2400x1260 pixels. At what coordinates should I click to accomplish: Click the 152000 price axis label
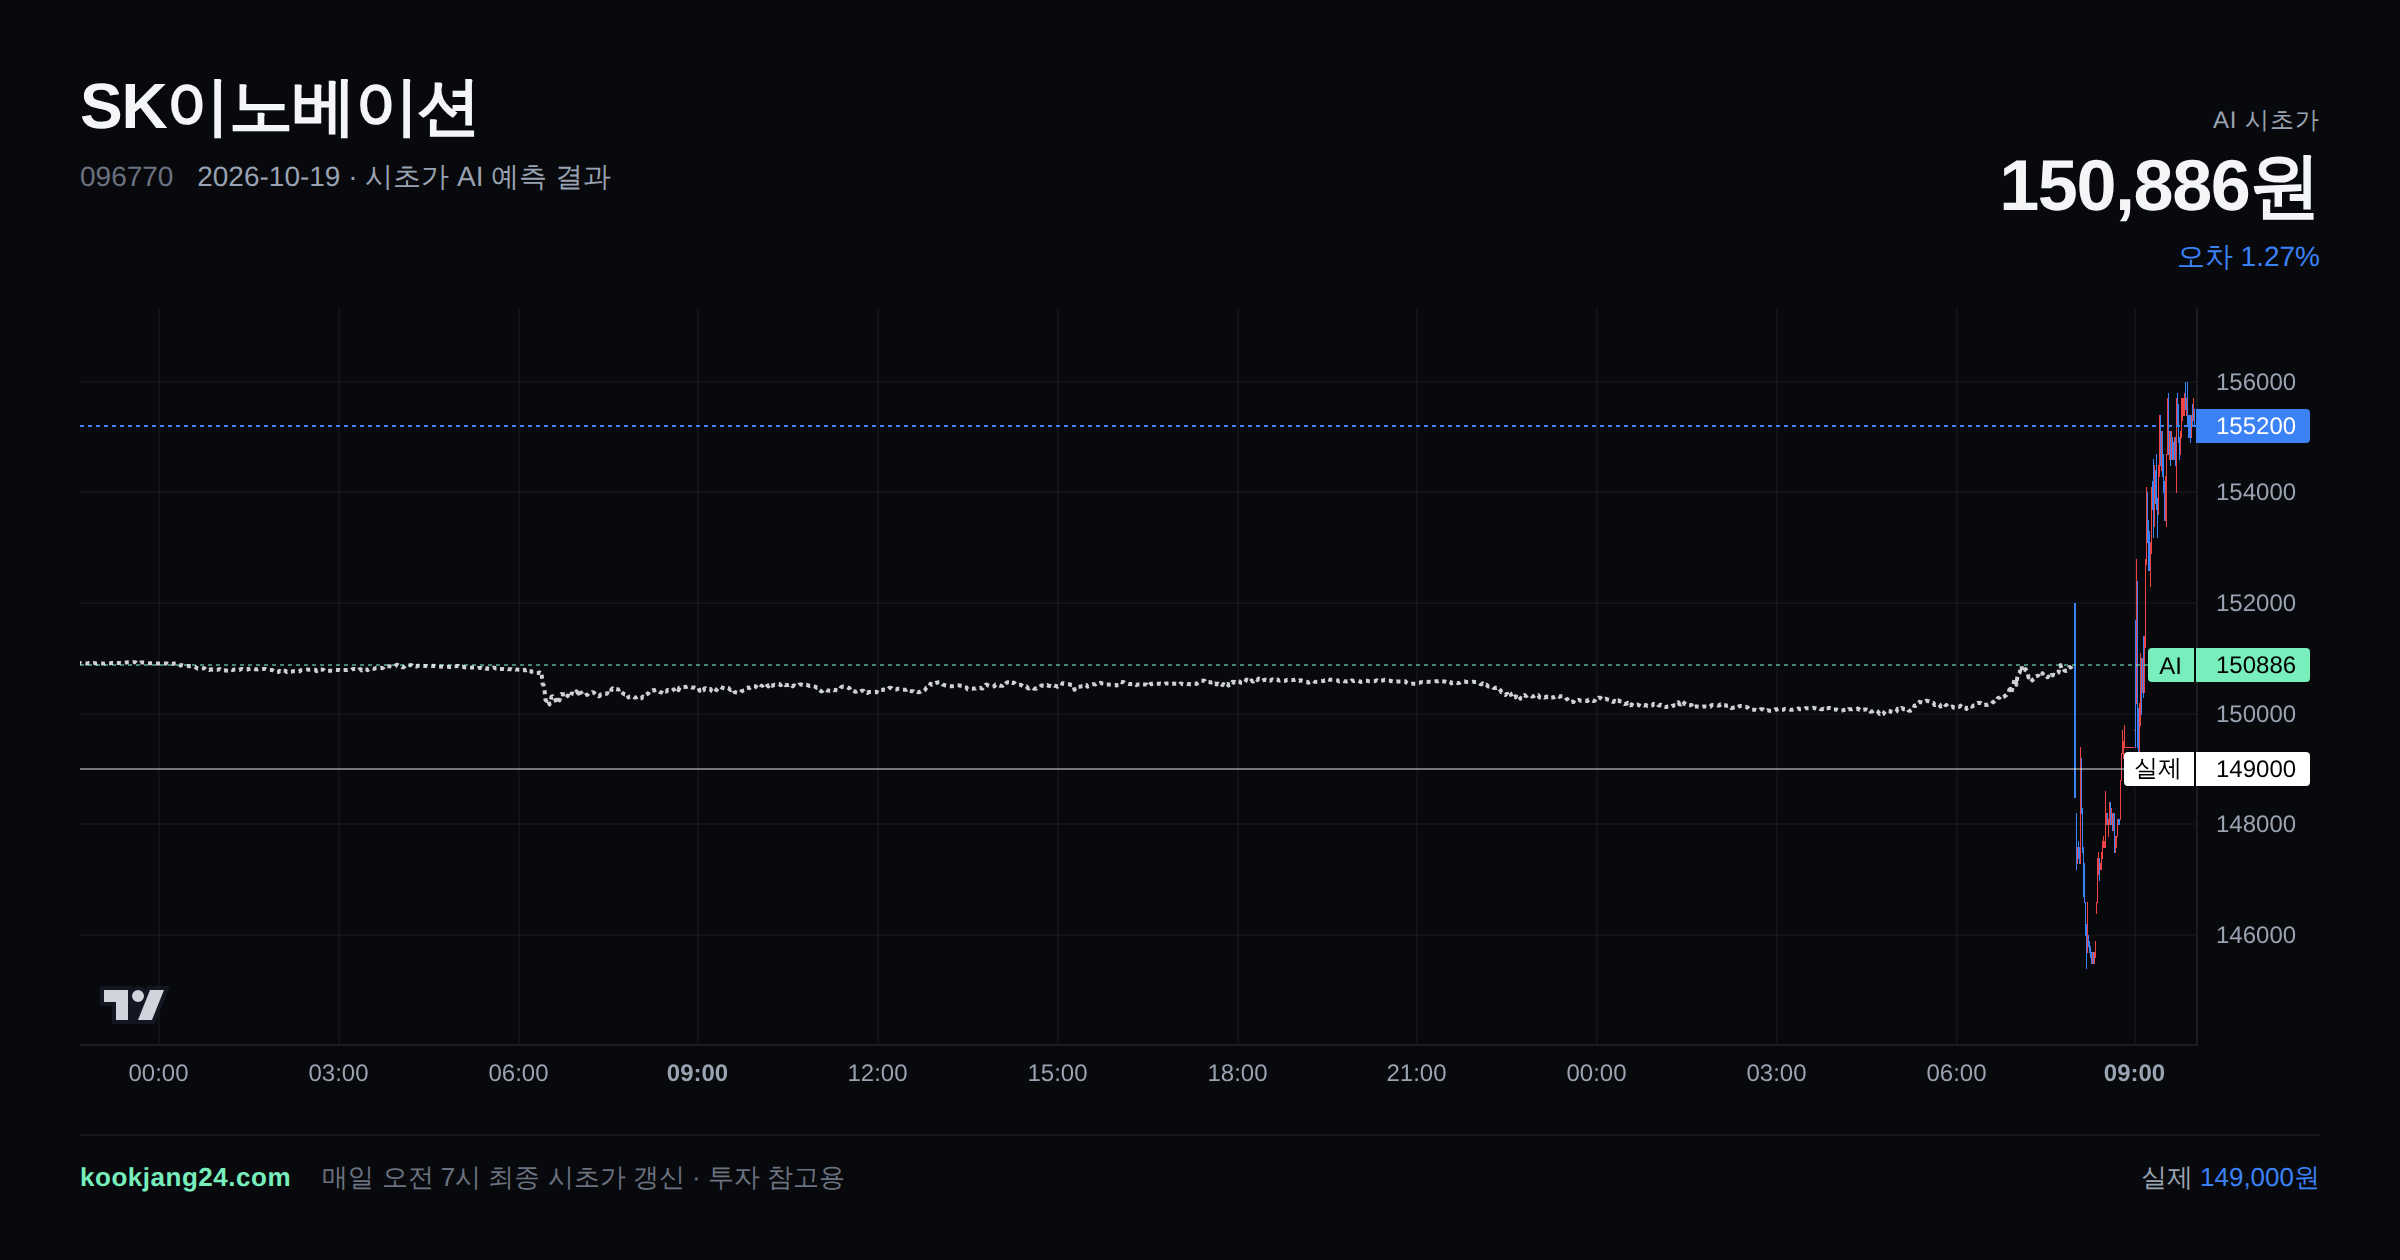click(x=2255, y=603)
